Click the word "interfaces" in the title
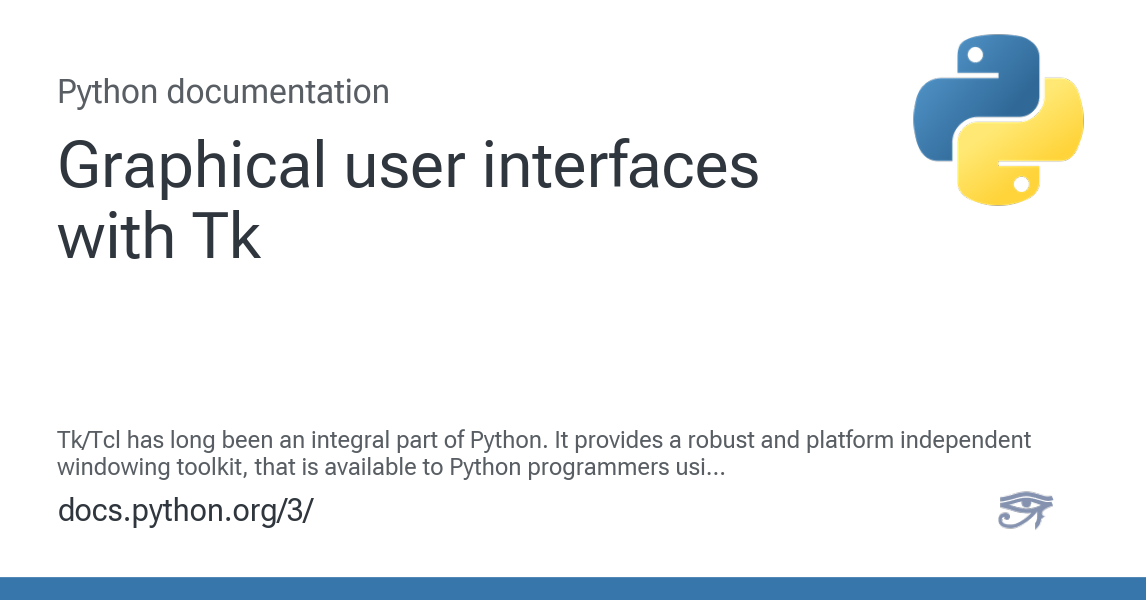 [x=620, y=165]
